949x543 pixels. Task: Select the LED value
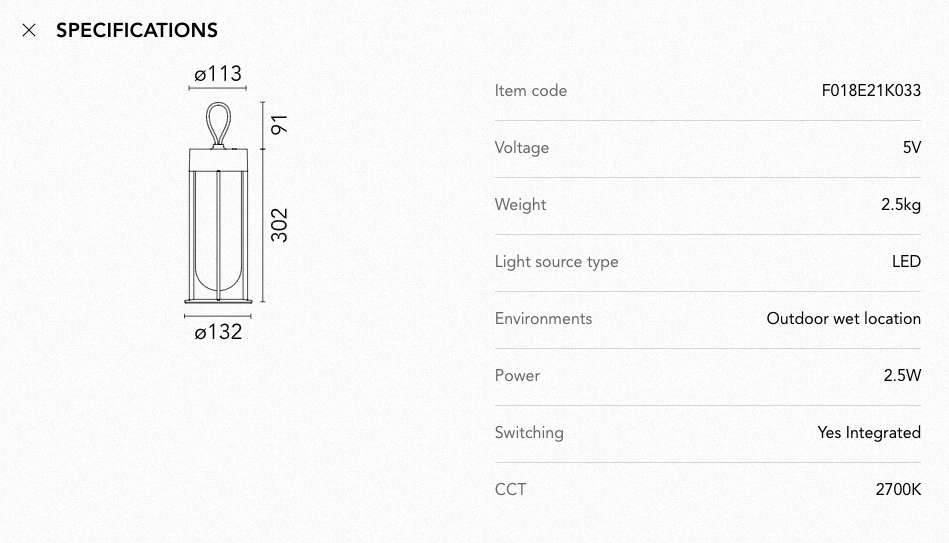906,262
